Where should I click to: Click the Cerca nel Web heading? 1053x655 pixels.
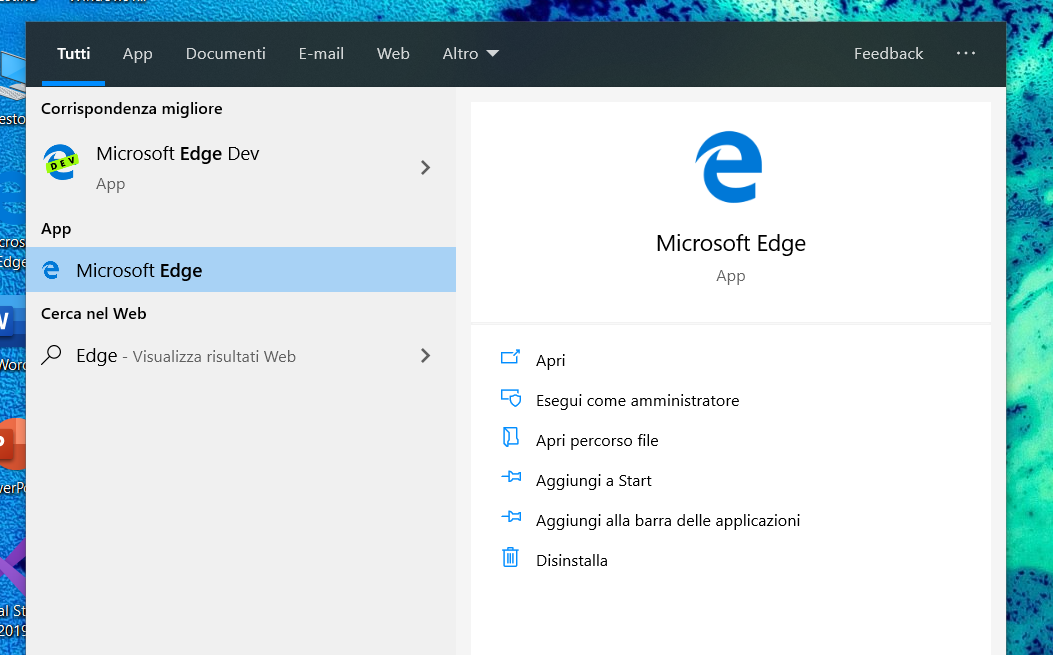coord(93,314)
